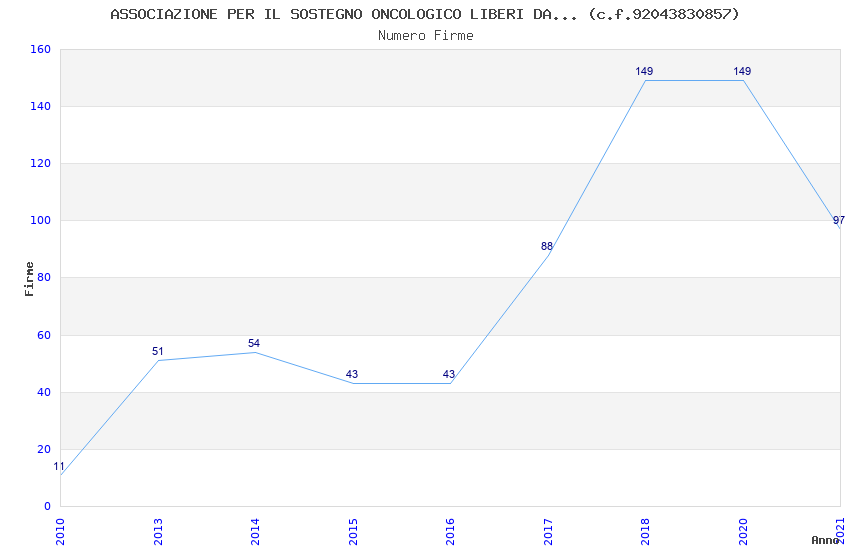Viewport: 850px width, 550px height.
Task: Click the x-axis year 2015
Action: 353,532
